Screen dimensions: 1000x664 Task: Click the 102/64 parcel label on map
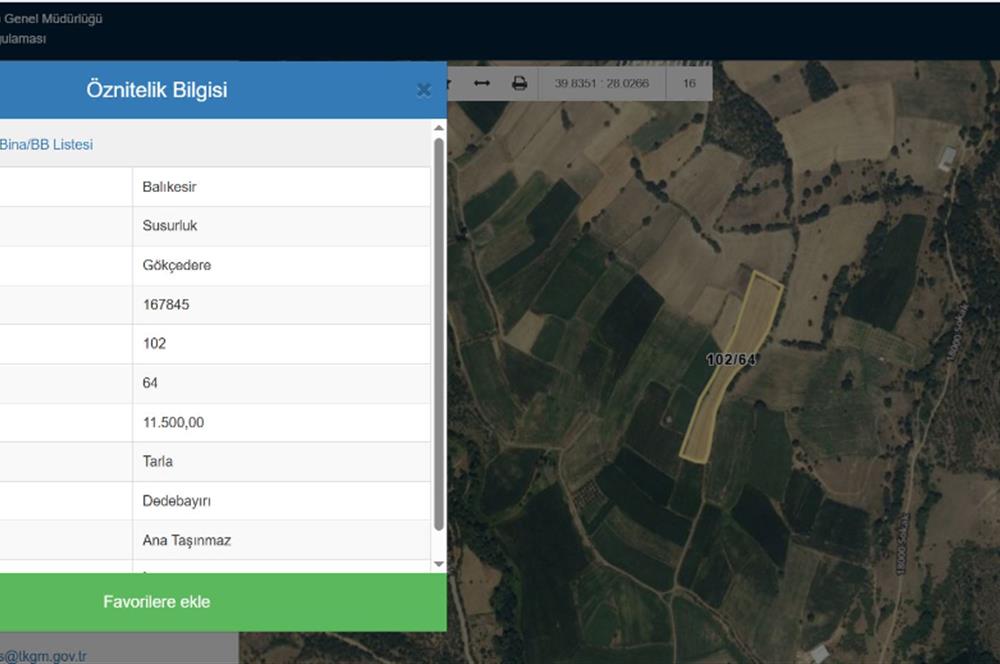[x=731, y=360]
